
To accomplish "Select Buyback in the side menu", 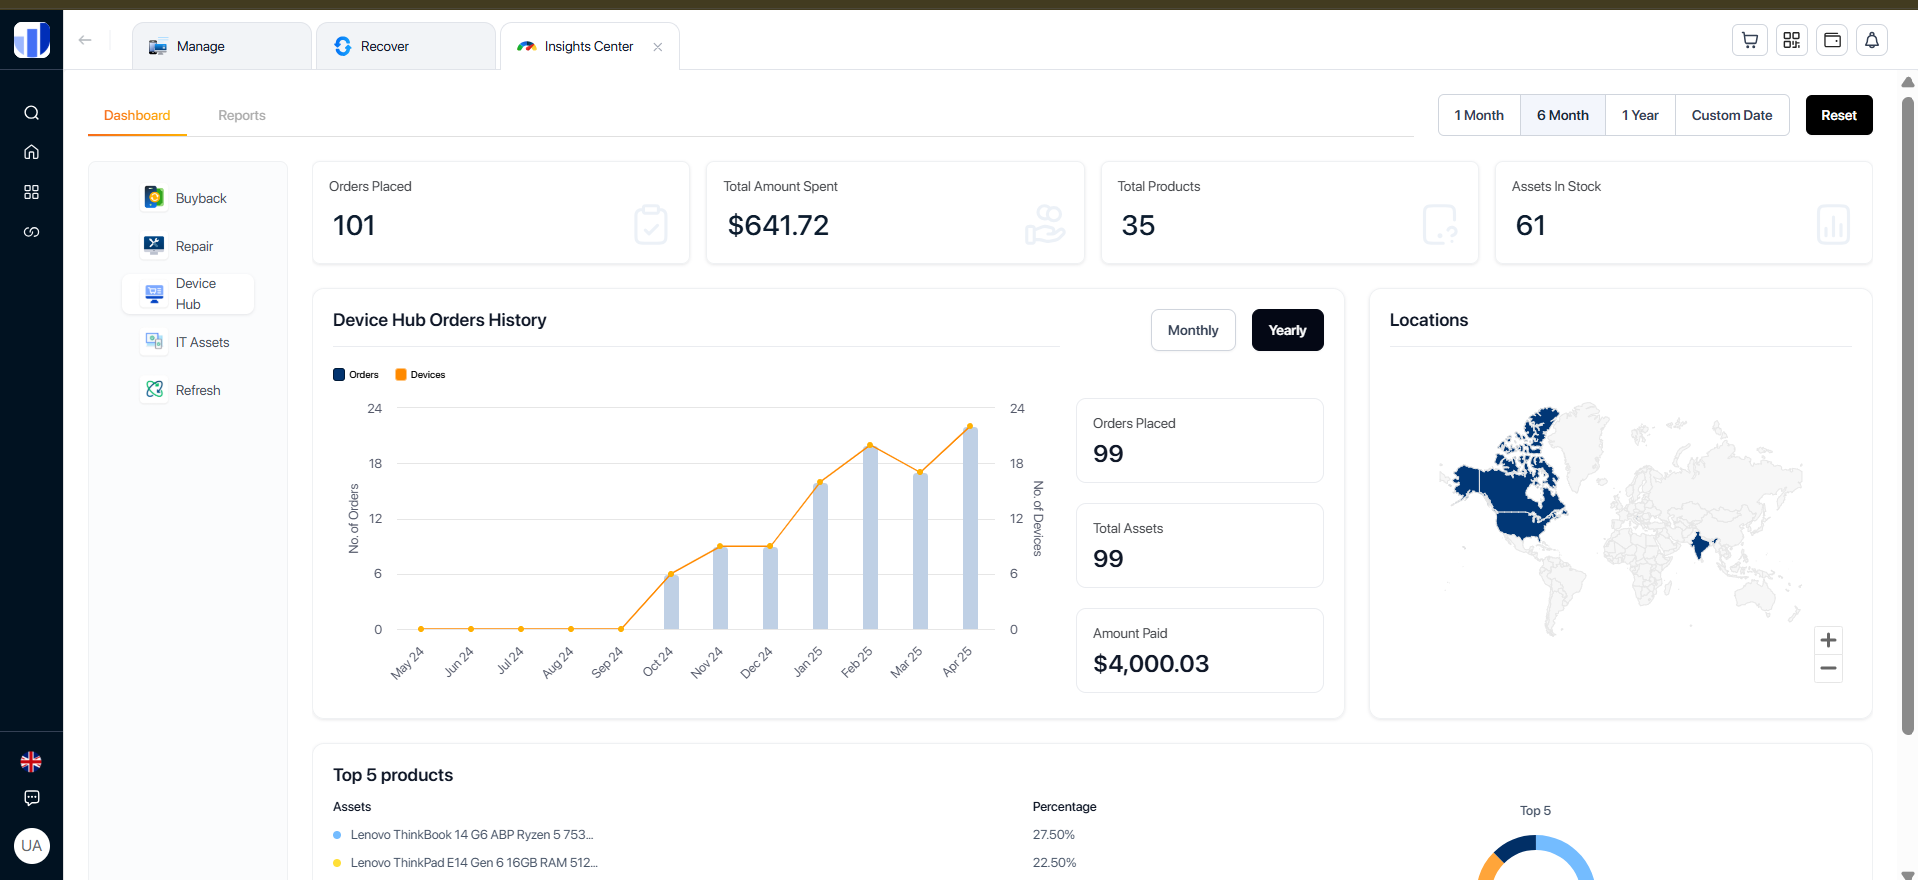I will point(200,198).
